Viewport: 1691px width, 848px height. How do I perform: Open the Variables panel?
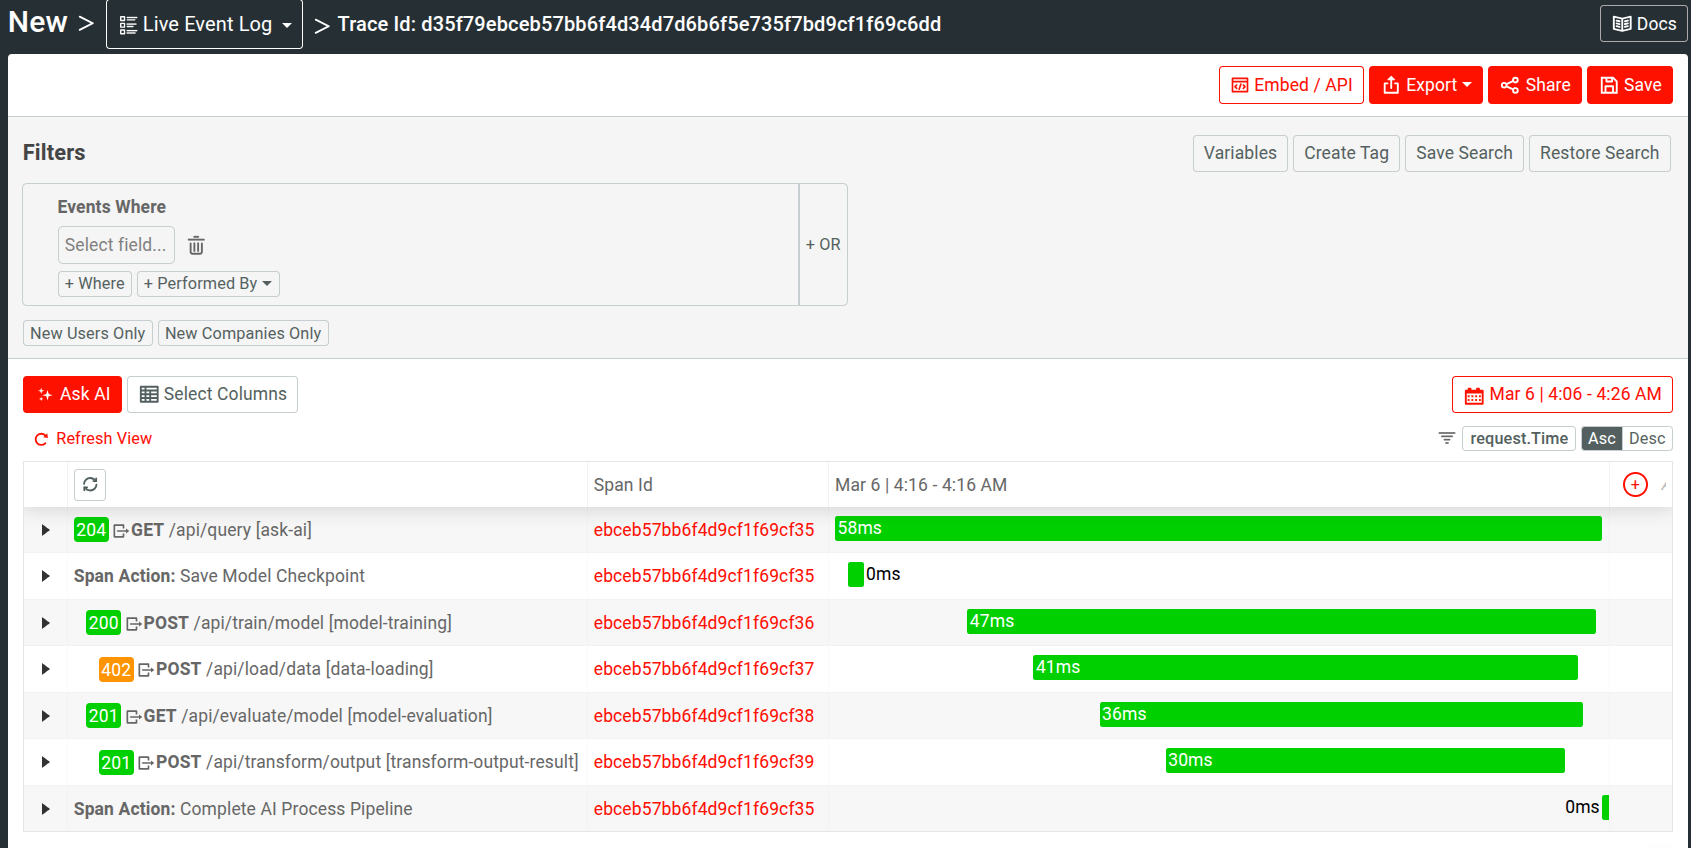(x=1240, y=153)
